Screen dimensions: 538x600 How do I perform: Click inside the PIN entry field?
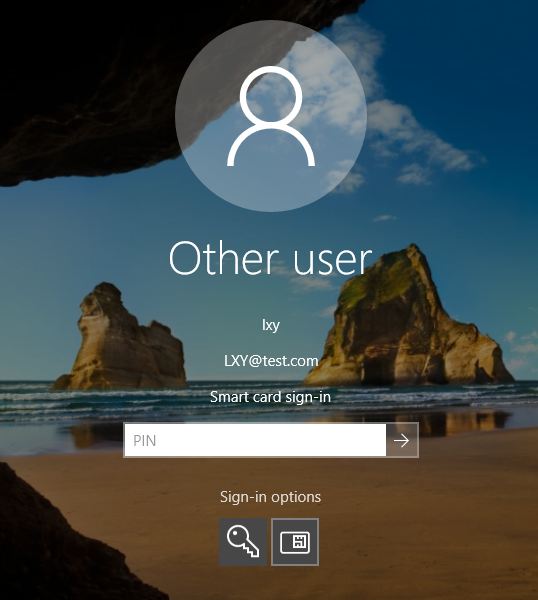[x=255, y=440]
